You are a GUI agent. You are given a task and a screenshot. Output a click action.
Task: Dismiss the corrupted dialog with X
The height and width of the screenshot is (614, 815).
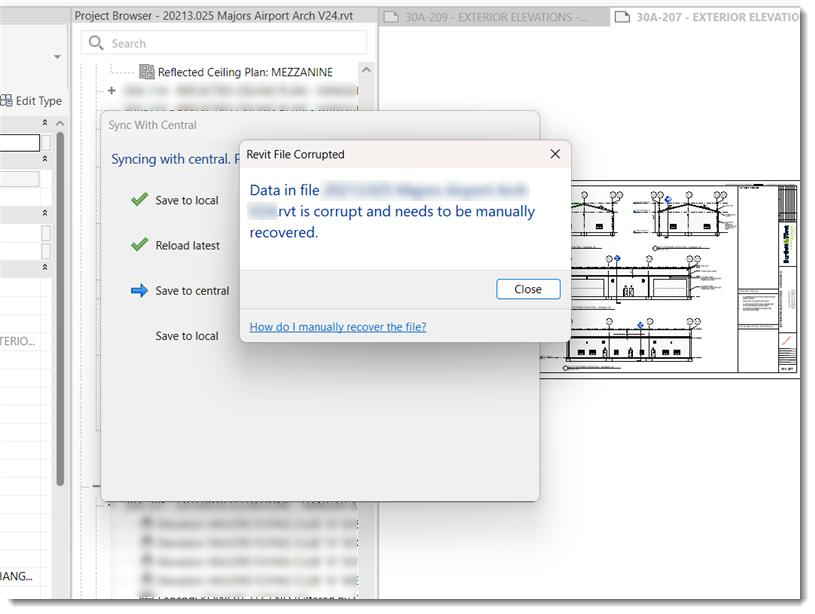pos(555,154)
